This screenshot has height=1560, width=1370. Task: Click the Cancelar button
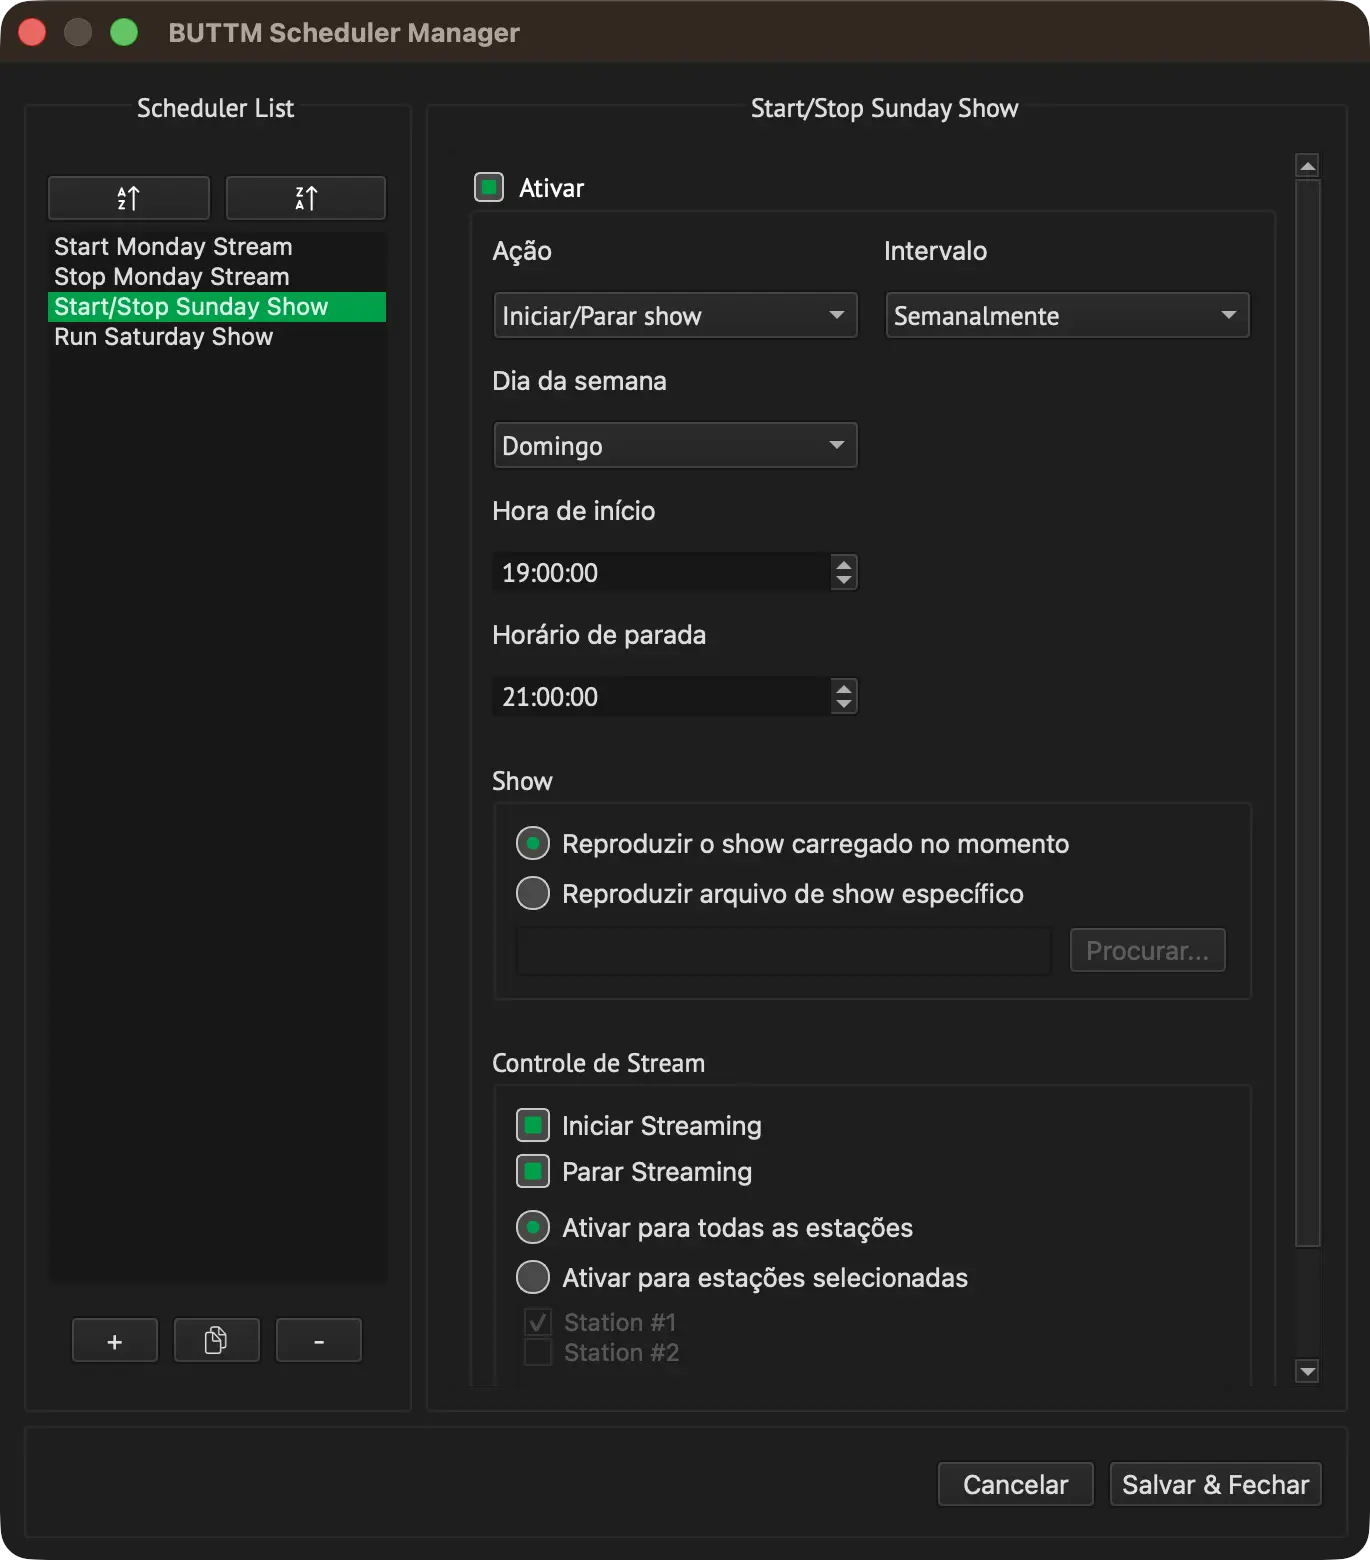point(1016,1484)
